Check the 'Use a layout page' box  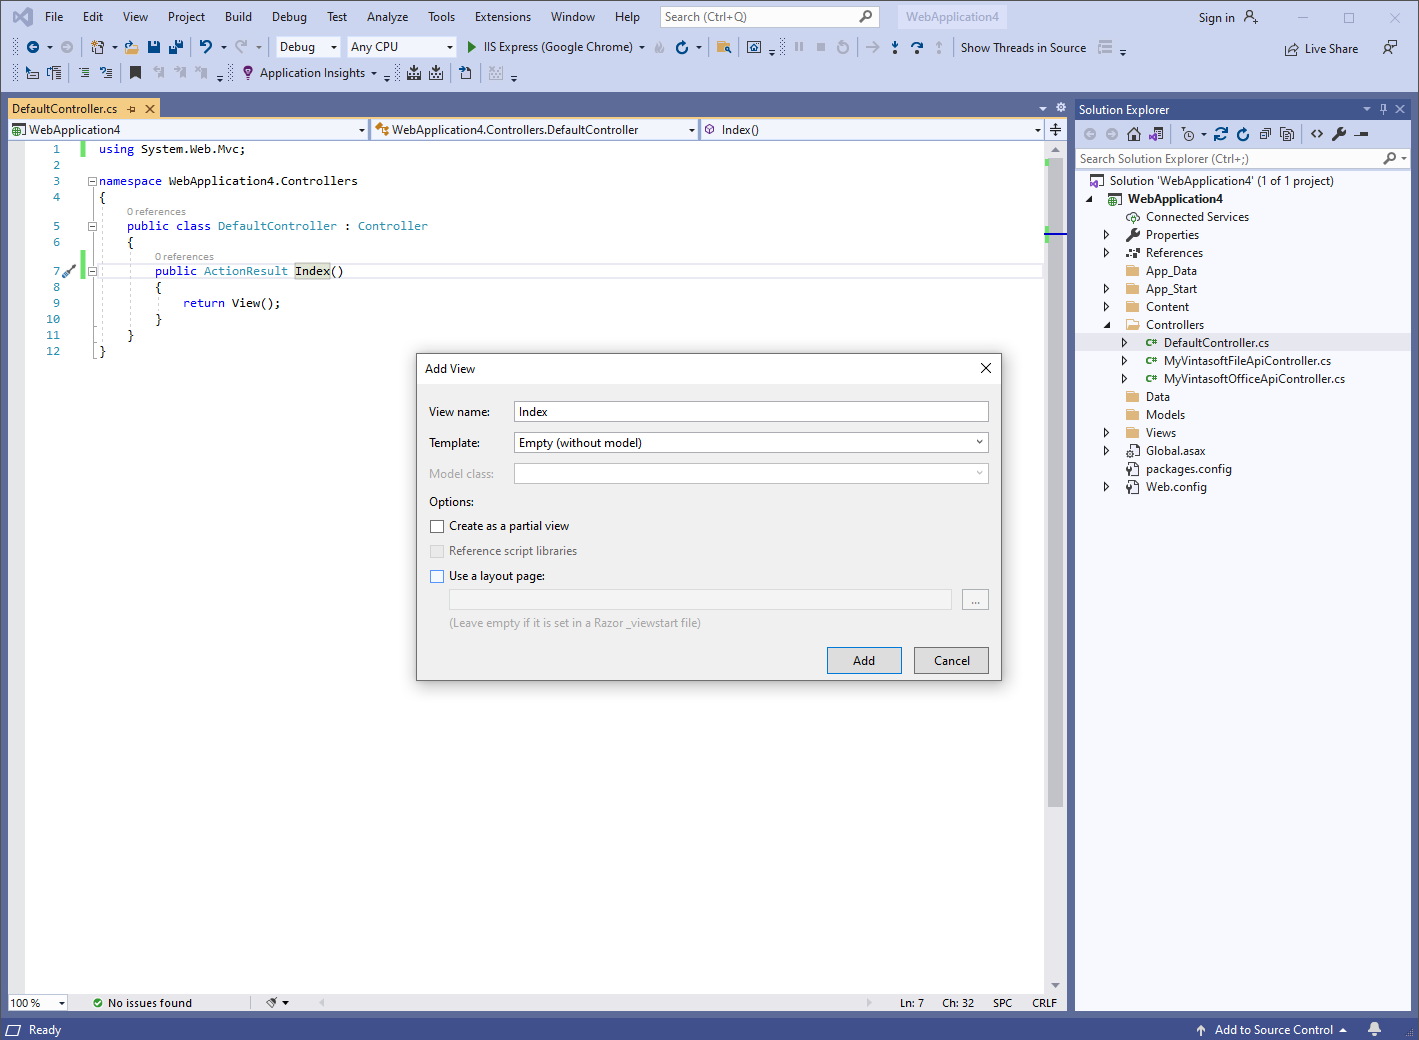click(x=437, y=576)
